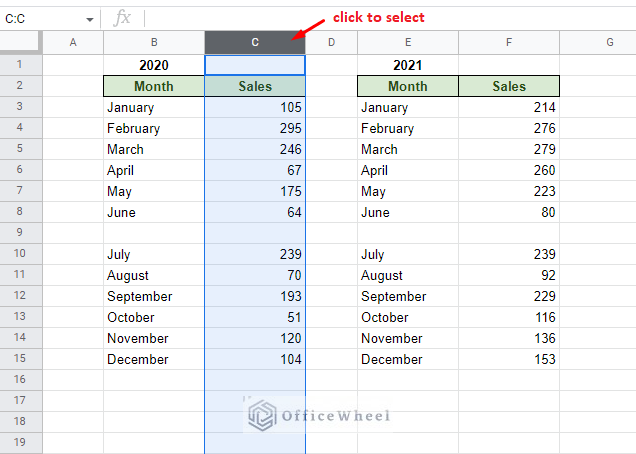Select all cells using the corner box

(x=21, y=42)
